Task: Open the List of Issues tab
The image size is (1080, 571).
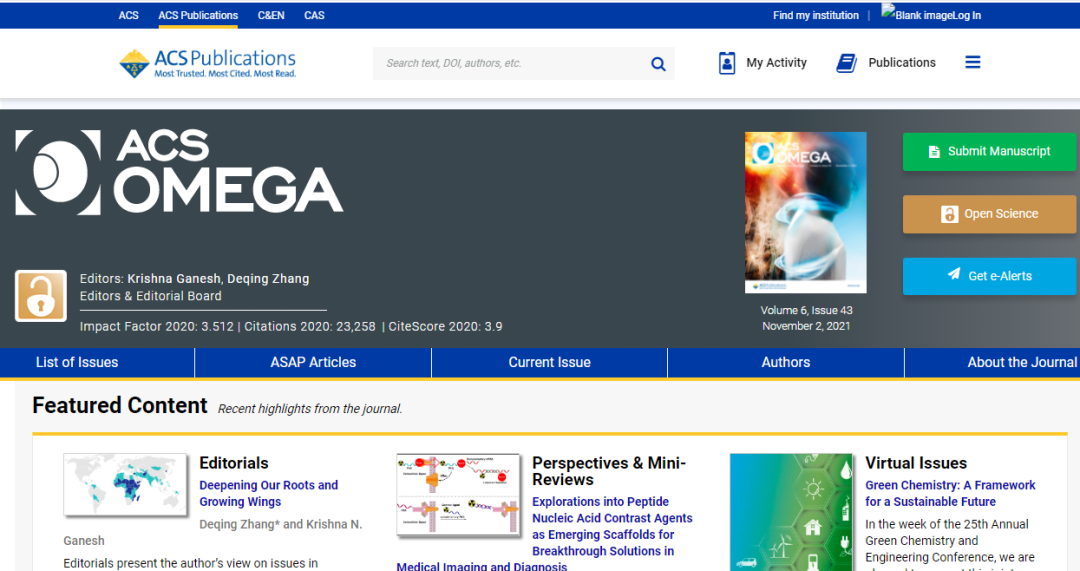Action: pos(77,362)
